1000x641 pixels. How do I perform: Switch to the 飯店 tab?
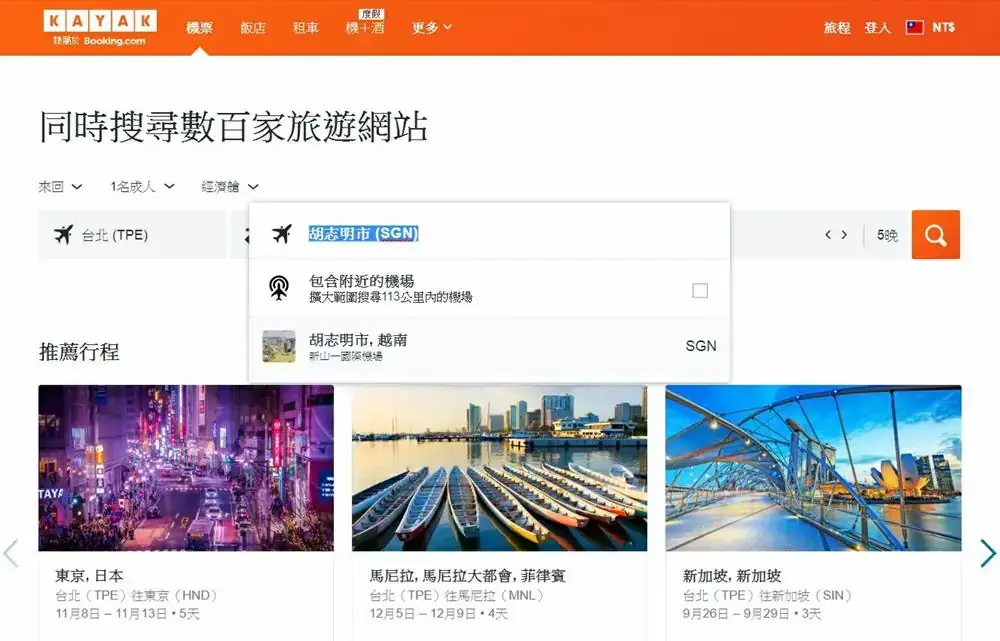tap(253, 28)
